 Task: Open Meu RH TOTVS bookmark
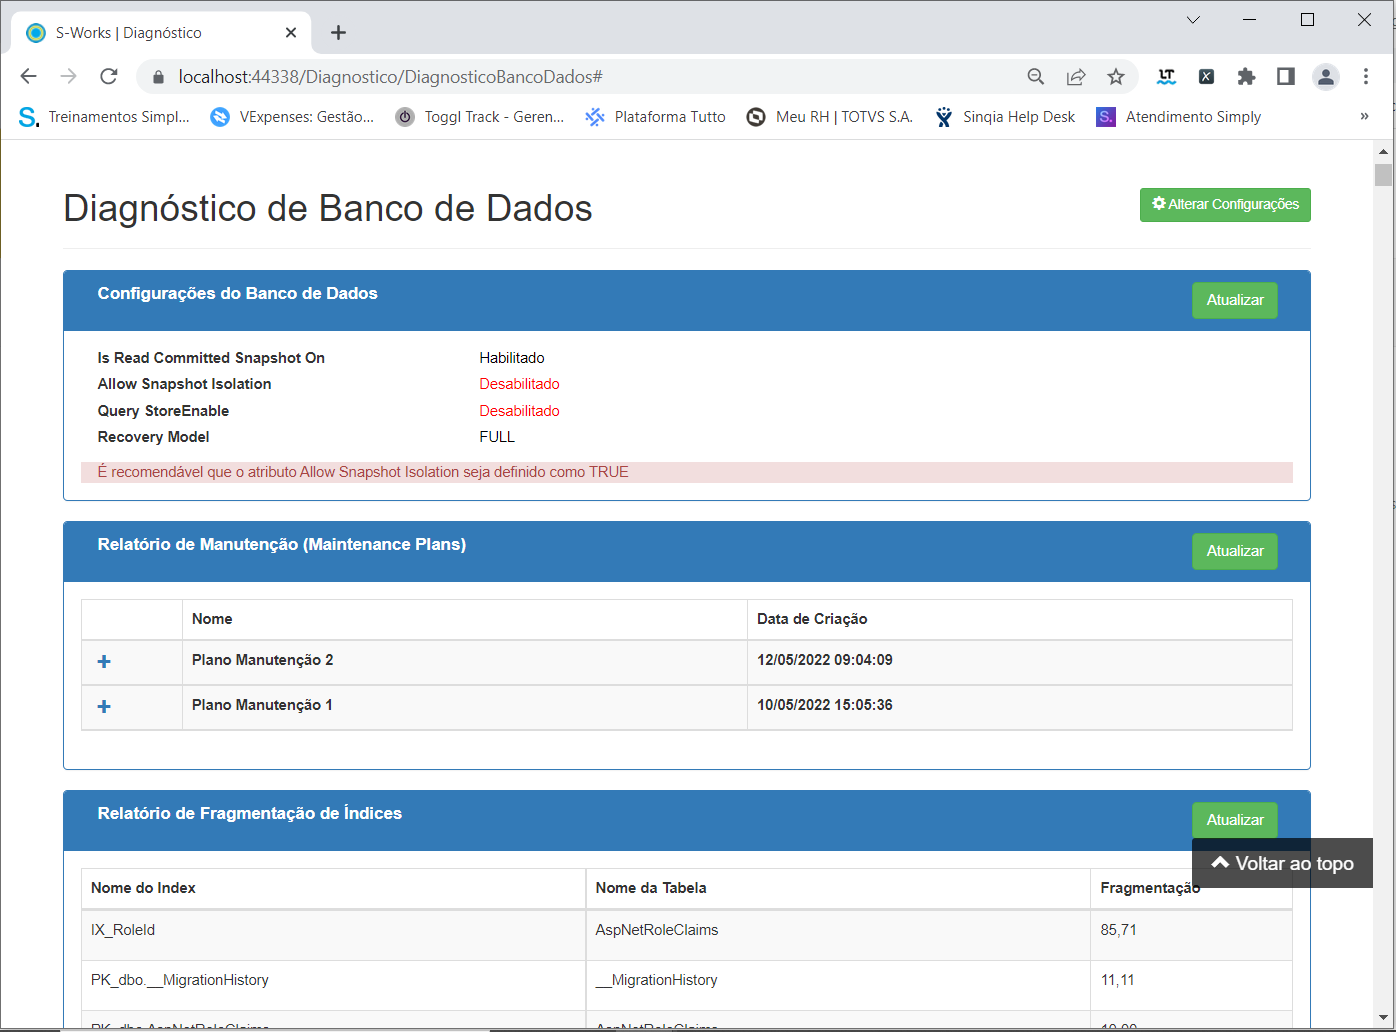pyautogui.click(x=830, y=117)
